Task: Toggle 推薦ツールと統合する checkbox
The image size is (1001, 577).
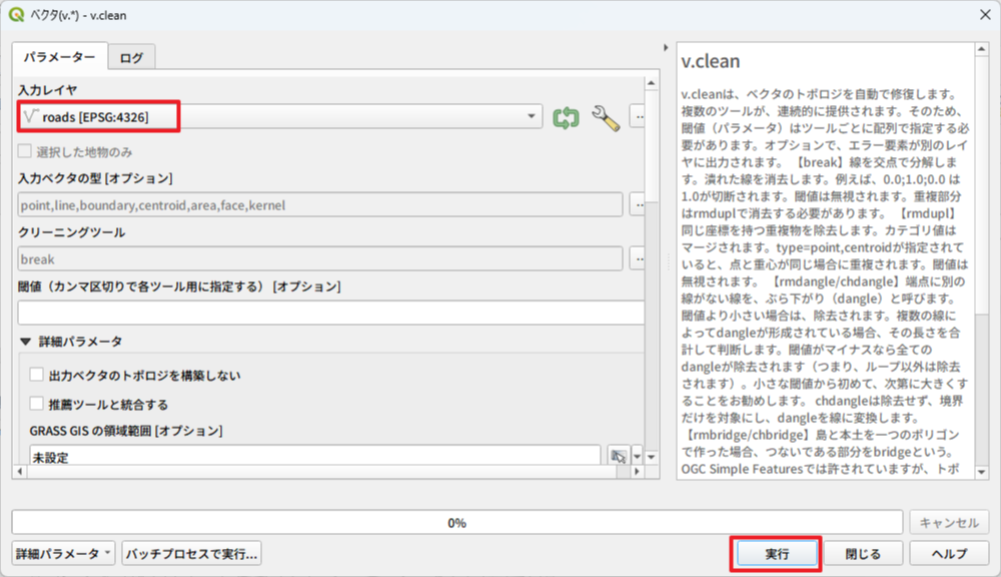Action: click(x=37, y=404)
